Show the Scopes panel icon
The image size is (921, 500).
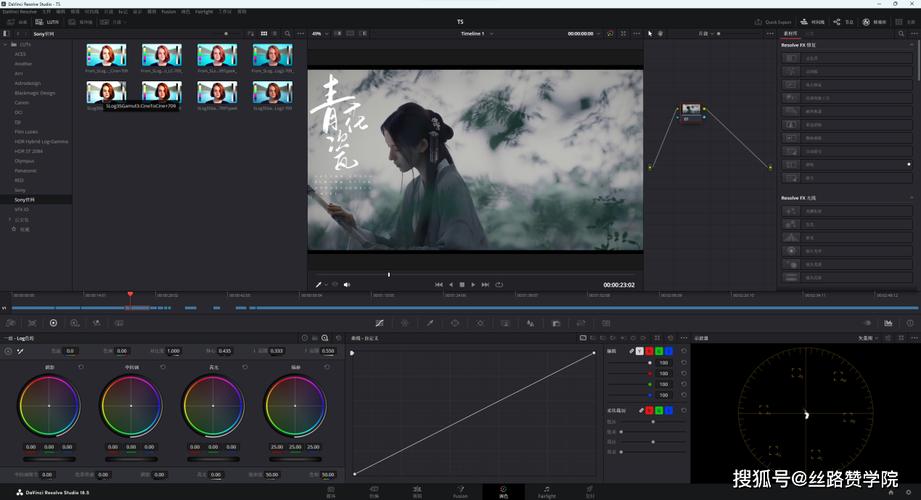[x=888, y=323]
